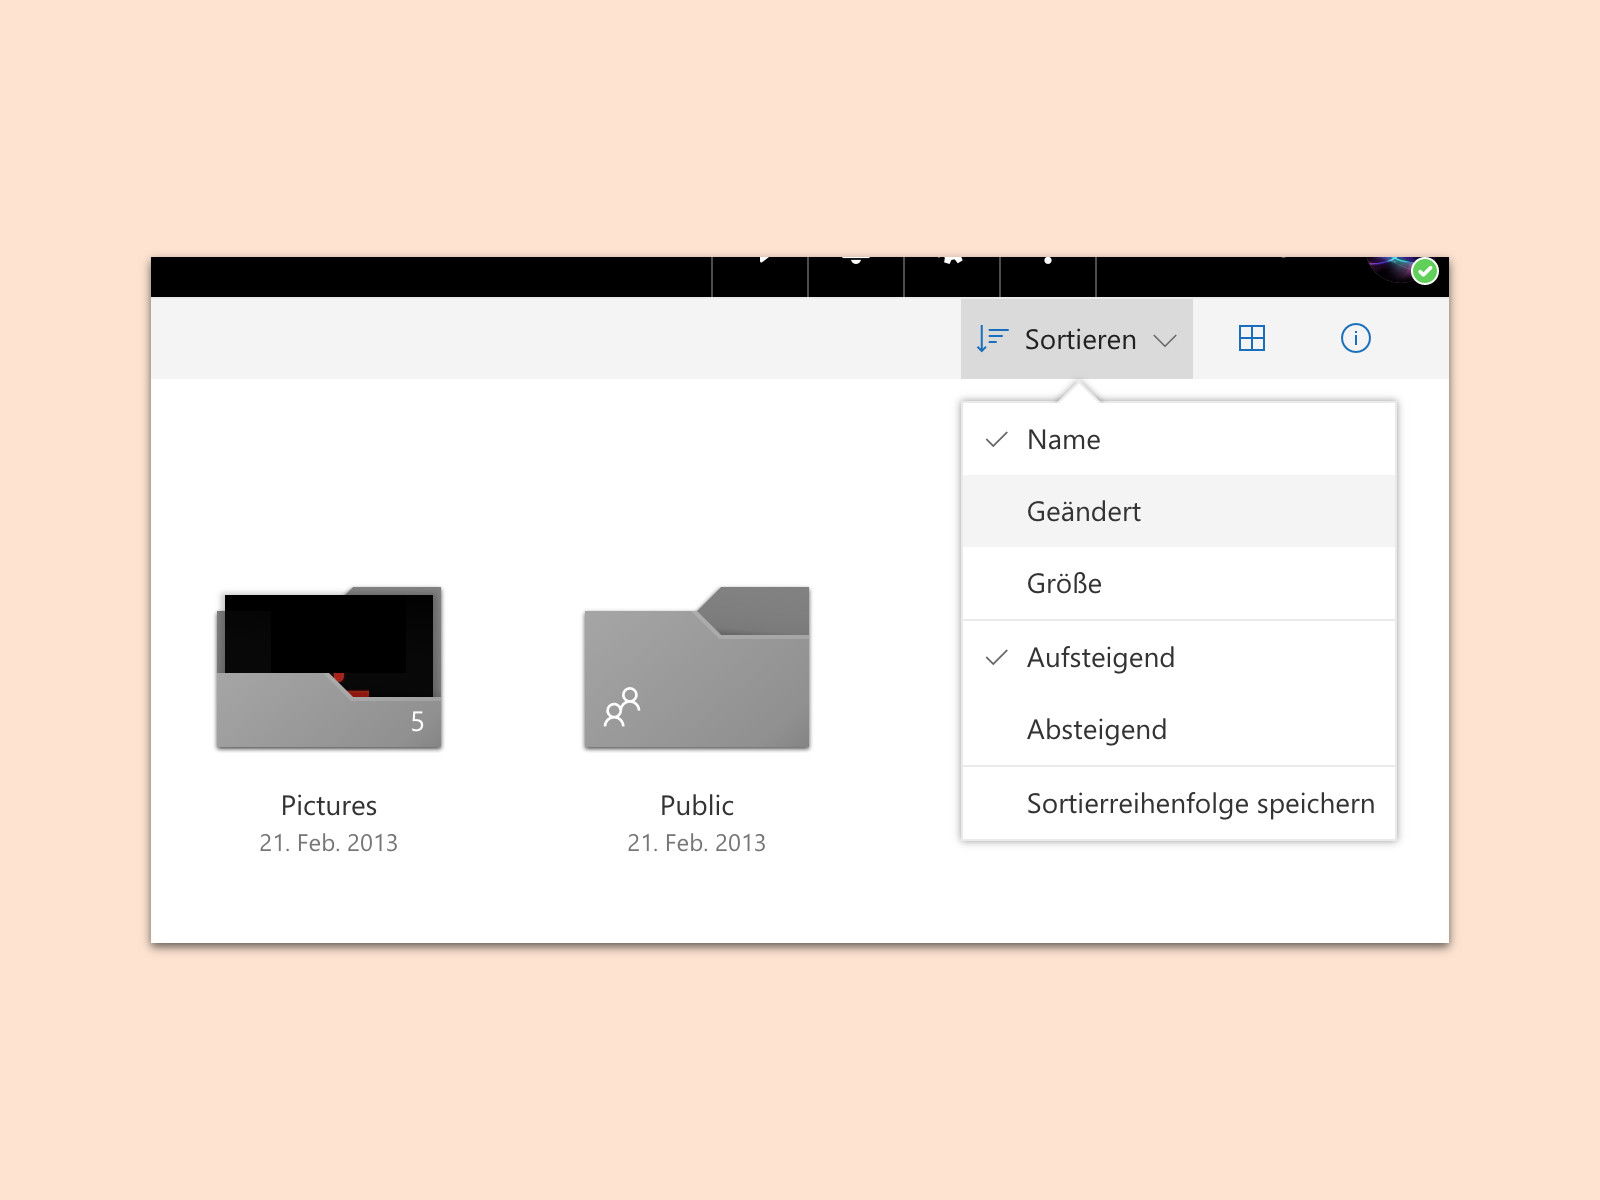The width and height of the screenshot is (1600, 1200).
Task: Open the Pictures folder thumbnail
Action: coord(329,667)
